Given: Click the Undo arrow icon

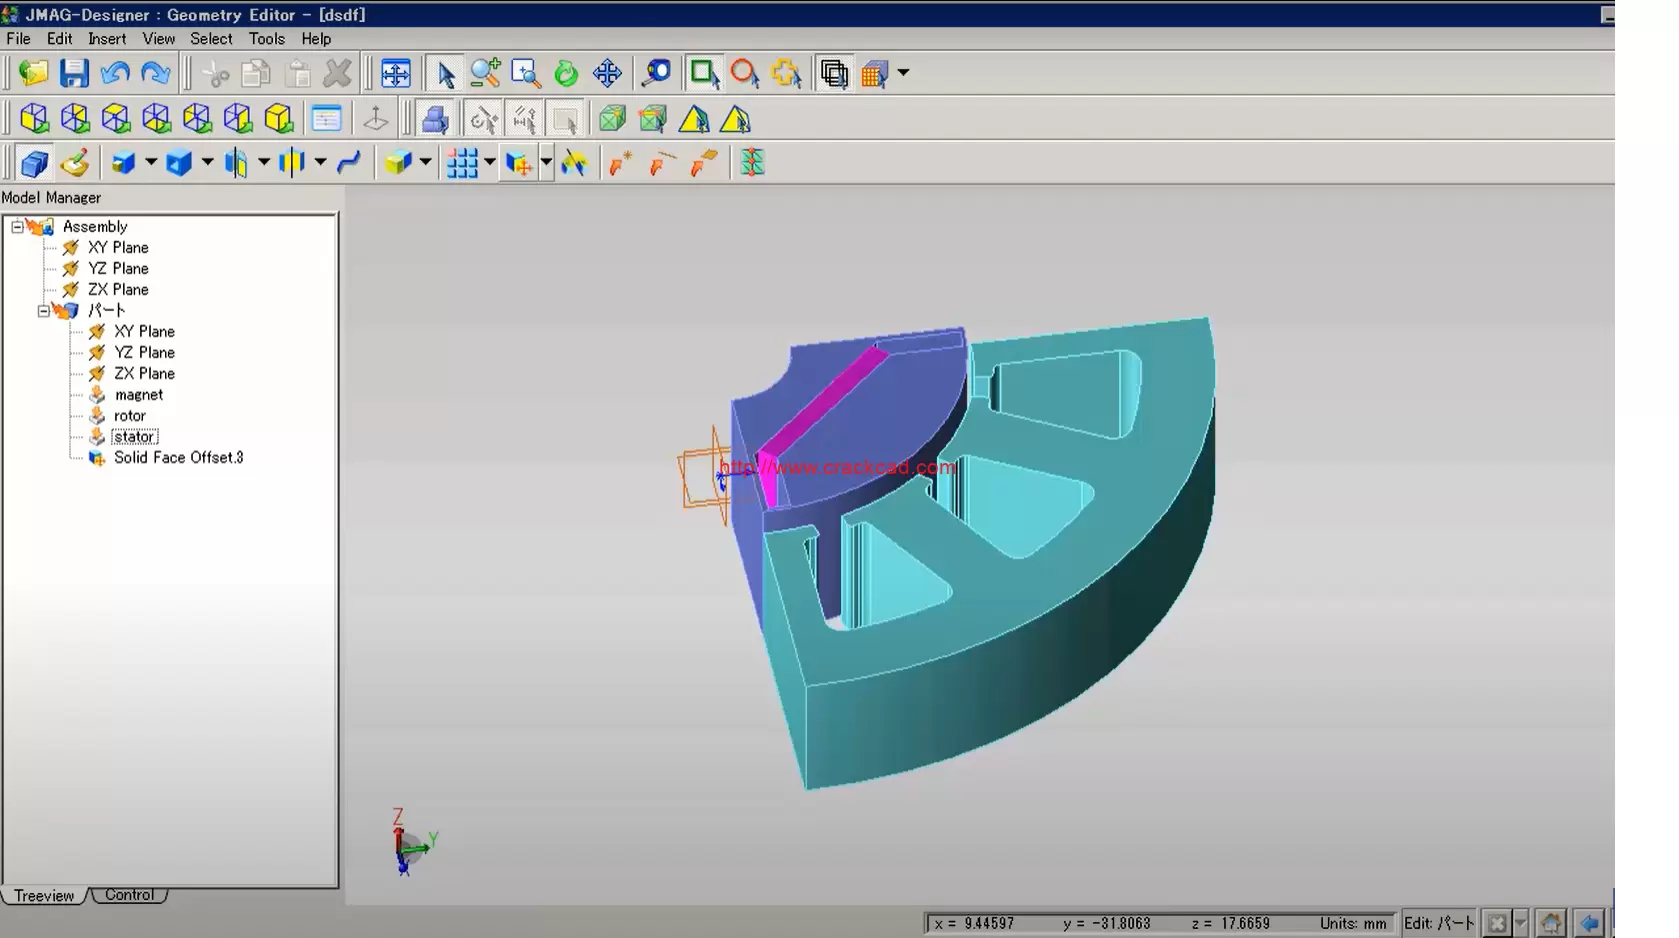Looking at the screenshot, I should (115, 74).
